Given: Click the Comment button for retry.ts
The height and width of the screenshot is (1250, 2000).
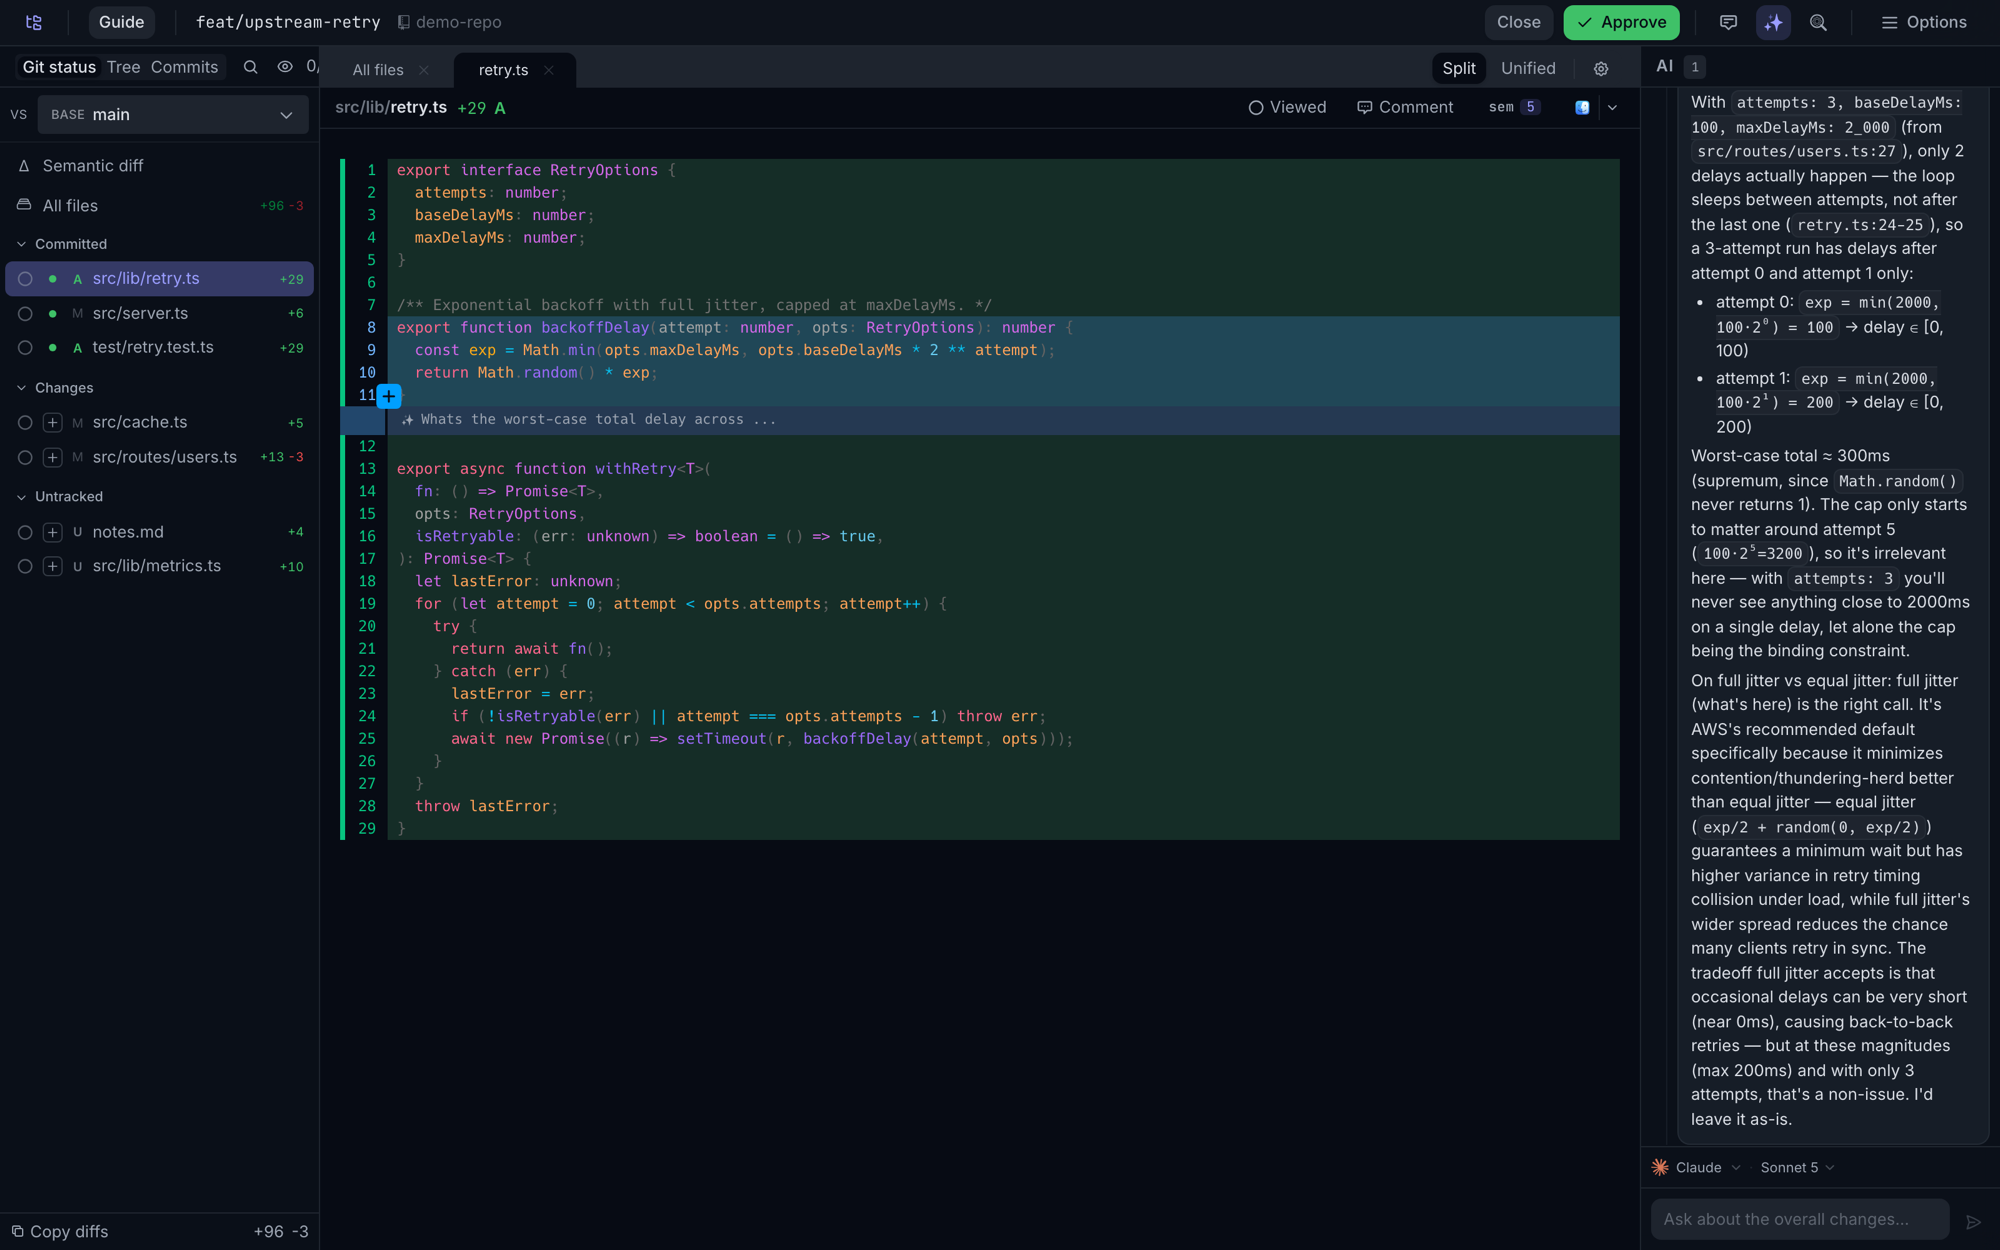Looking at the screenshot, I should pyautogui.click(x=1405, y=107).
